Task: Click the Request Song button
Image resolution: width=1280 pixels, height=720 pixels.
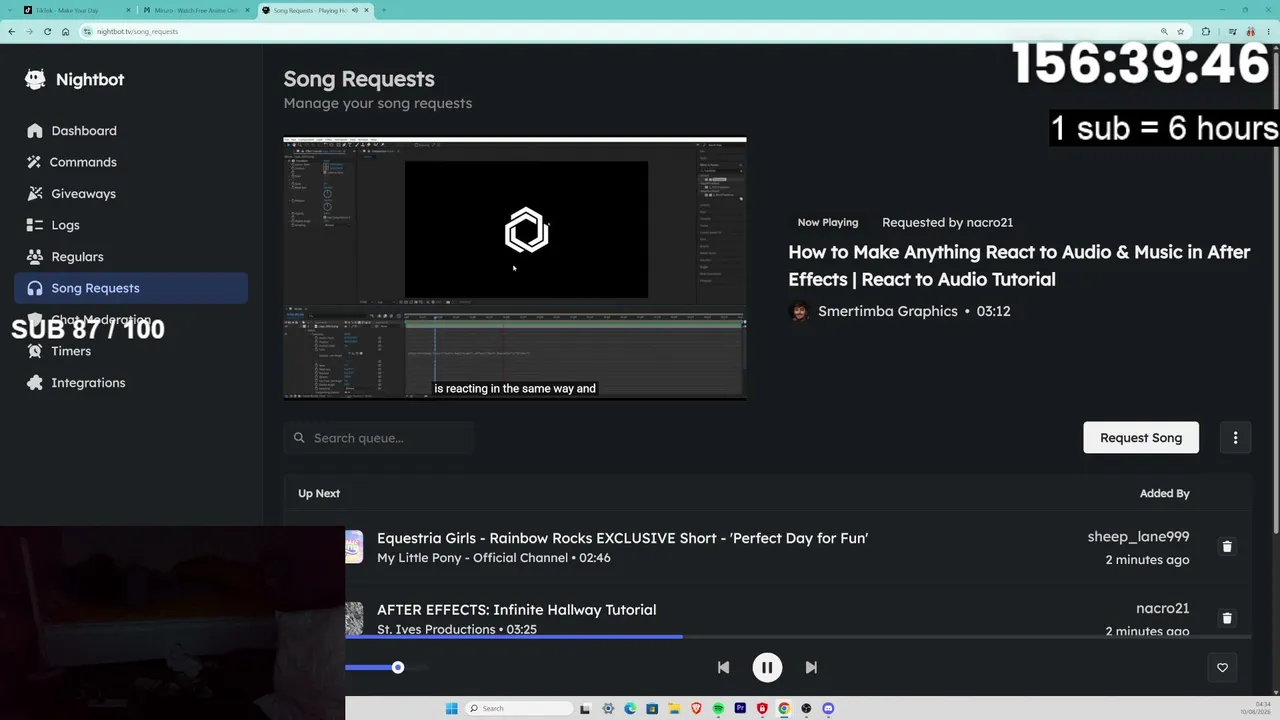Action: click(x=1141, y=438)
